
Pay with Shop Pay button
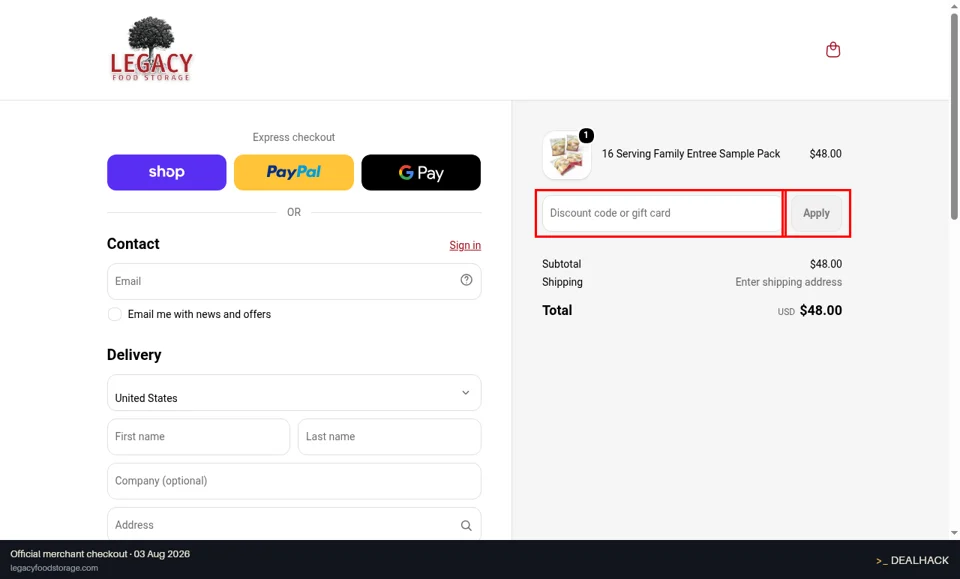coord(167,172)
